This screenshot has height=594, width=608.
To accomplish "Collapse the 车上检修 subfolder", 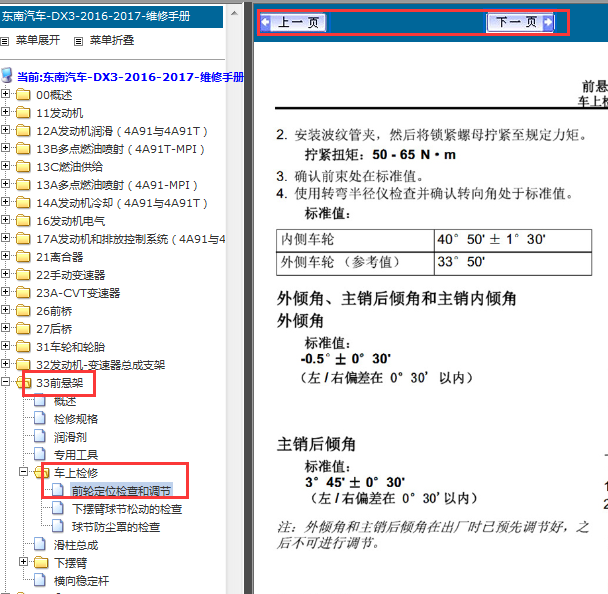I will [x=24, y=472].
